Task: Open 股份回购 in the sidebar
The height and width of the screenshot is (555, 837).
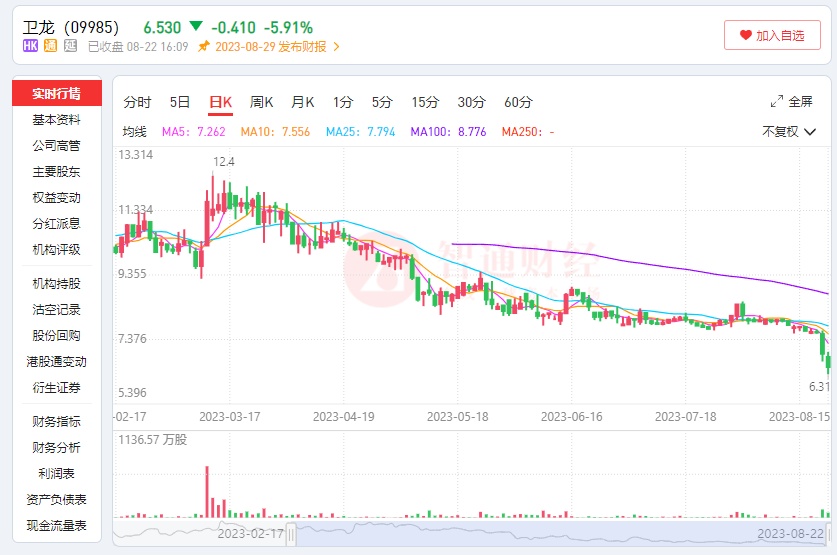Action: 57,335
